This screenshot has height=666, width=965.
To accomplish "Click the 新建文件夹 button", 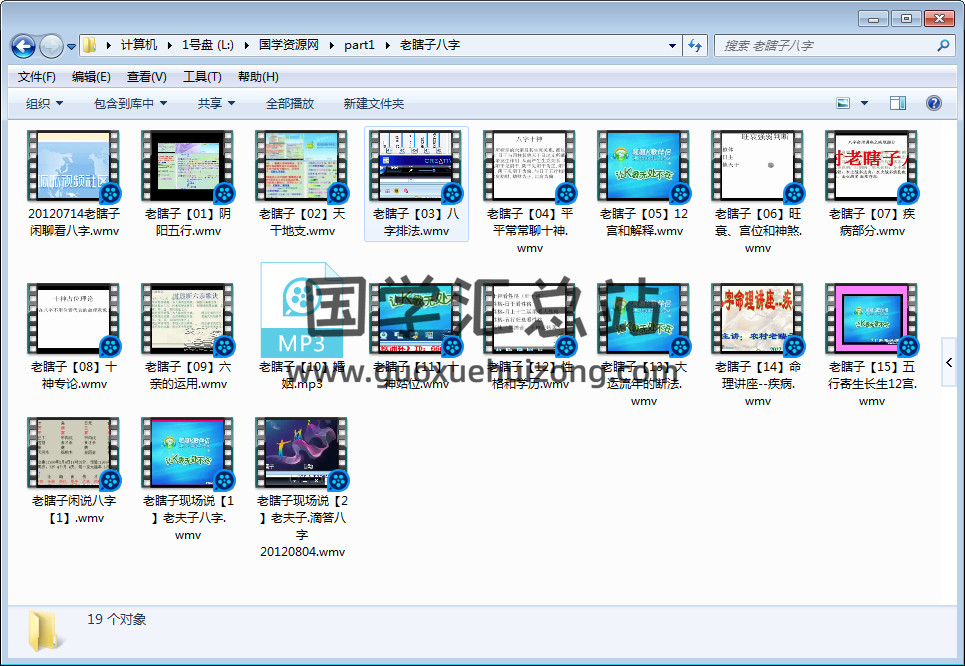I will coord(374,103).
